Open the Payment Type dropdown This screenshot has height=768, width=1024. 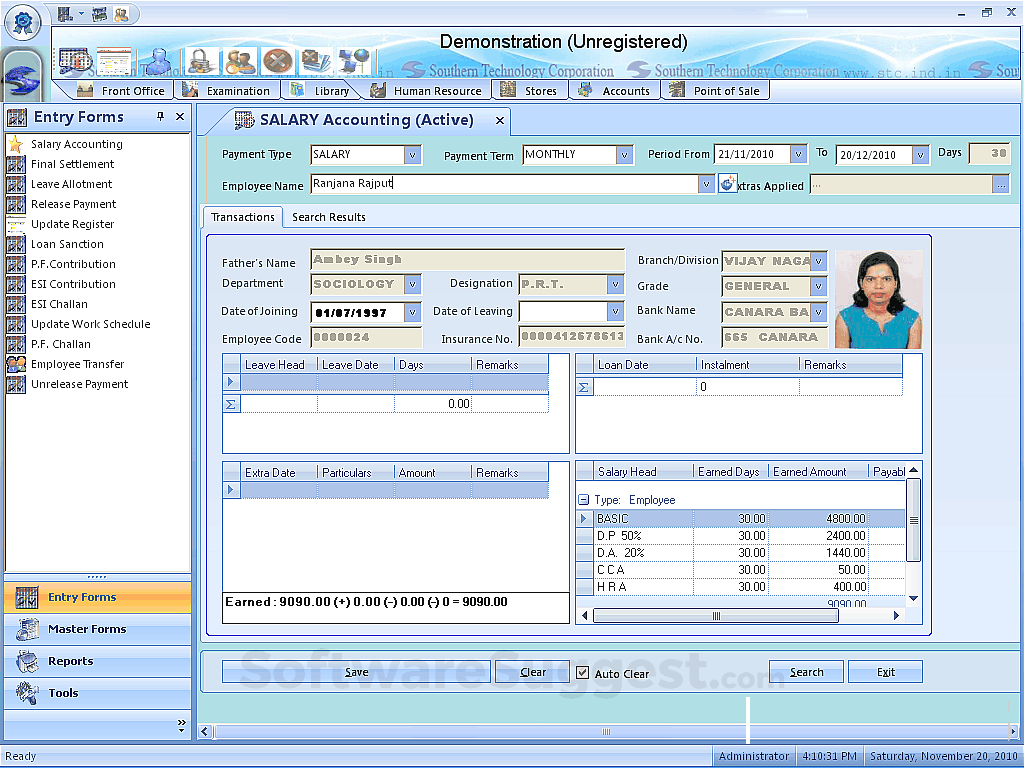tap(412, 155)
